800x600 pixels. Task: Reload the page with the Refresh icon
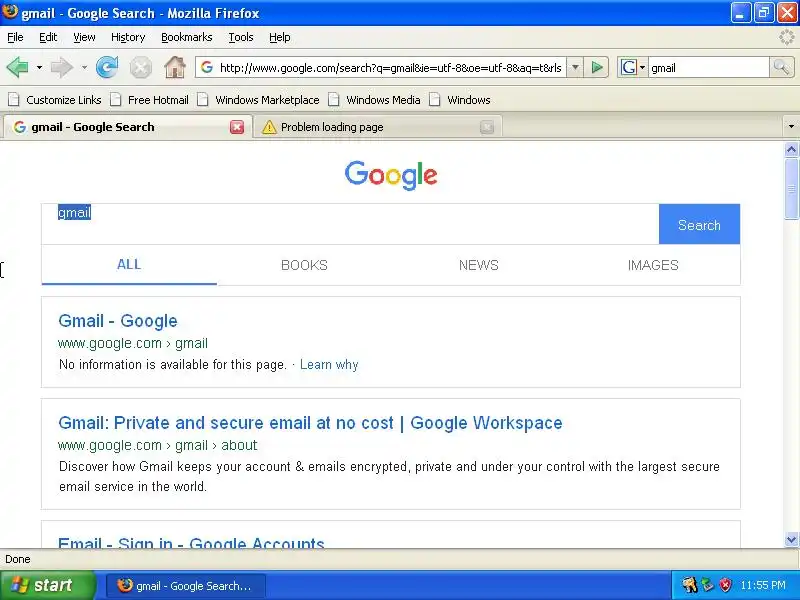click(x=107, y=67)
